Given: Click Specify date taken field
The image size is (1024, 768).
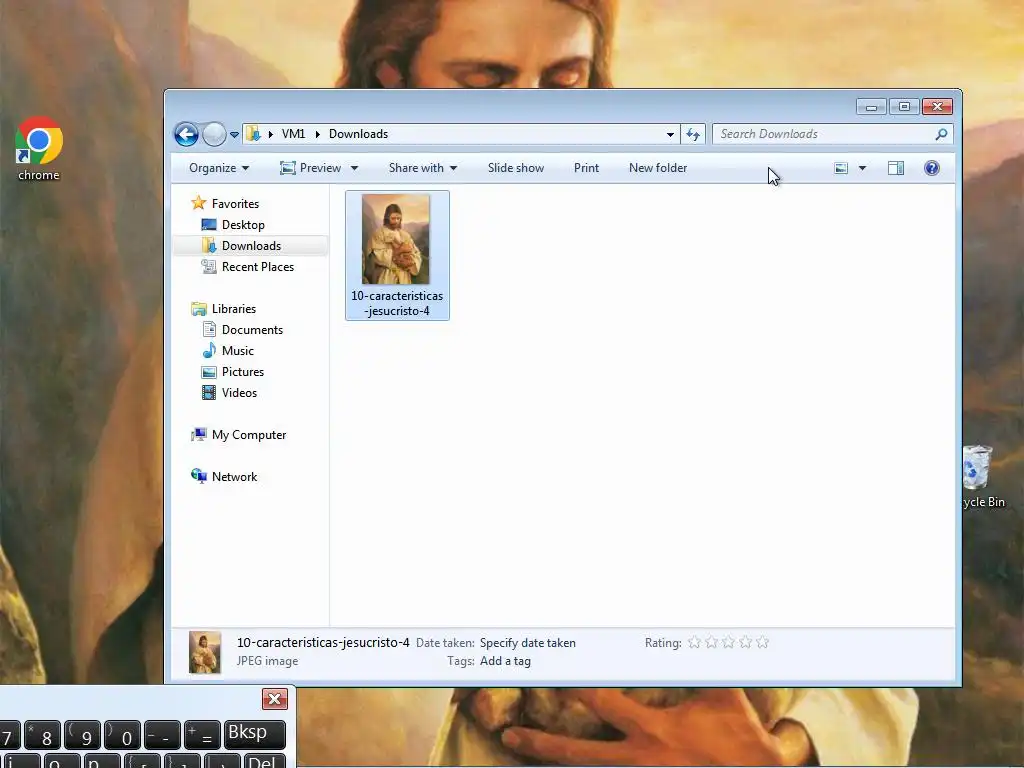Looking at the screenshot, I should tap(528, 643).
